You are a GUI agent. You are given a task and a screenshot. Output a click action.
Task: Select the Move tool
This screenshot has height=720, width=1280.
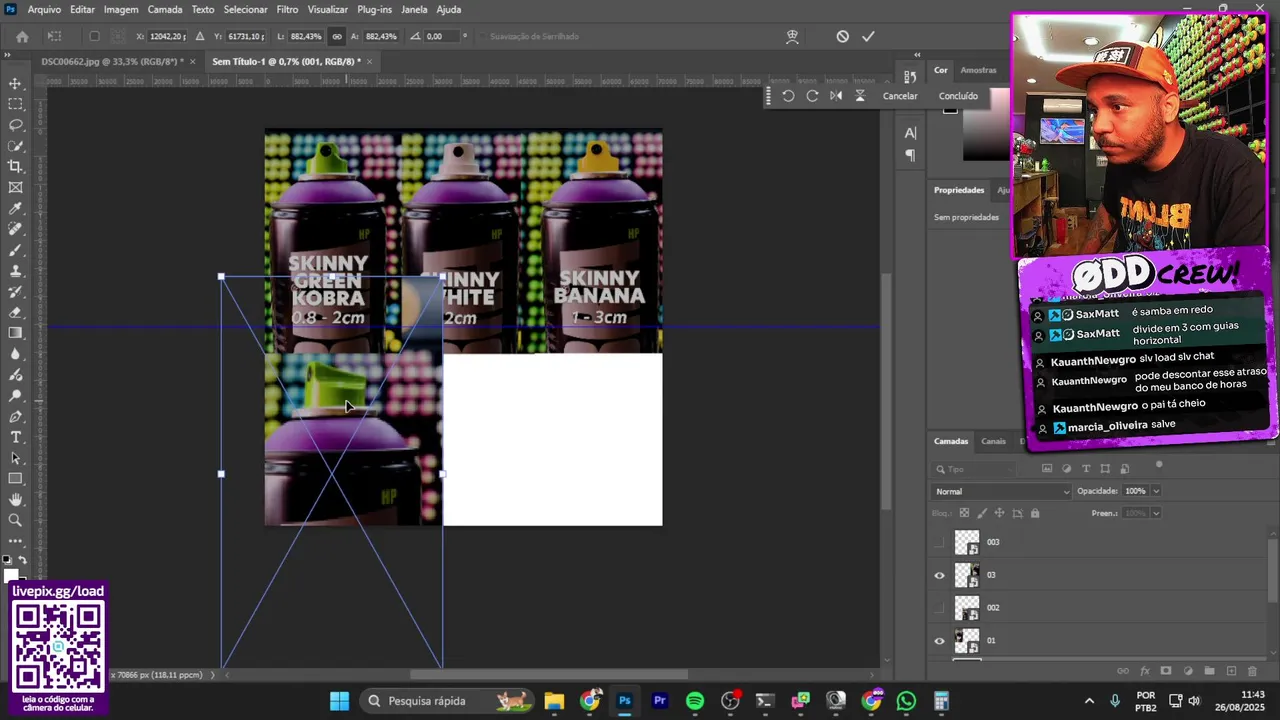15,83
